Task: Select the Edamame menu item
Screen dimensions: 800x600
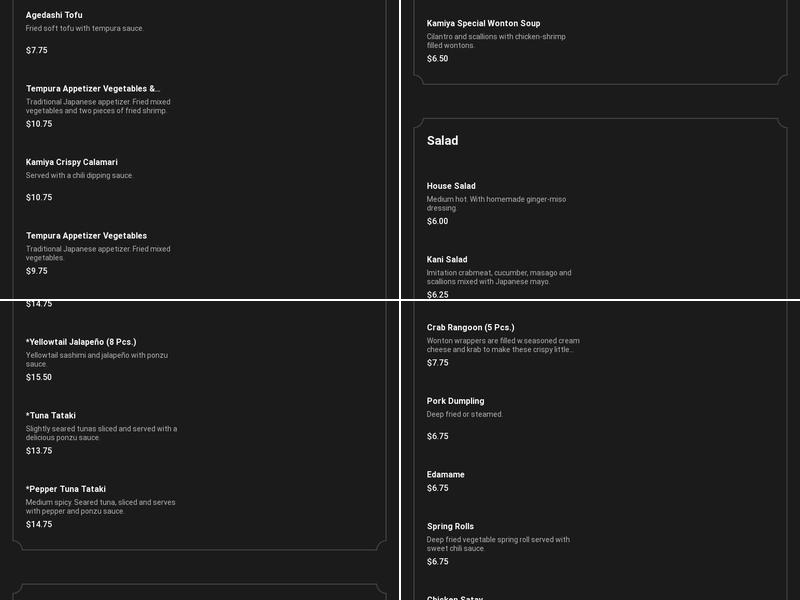Action: 446,475
